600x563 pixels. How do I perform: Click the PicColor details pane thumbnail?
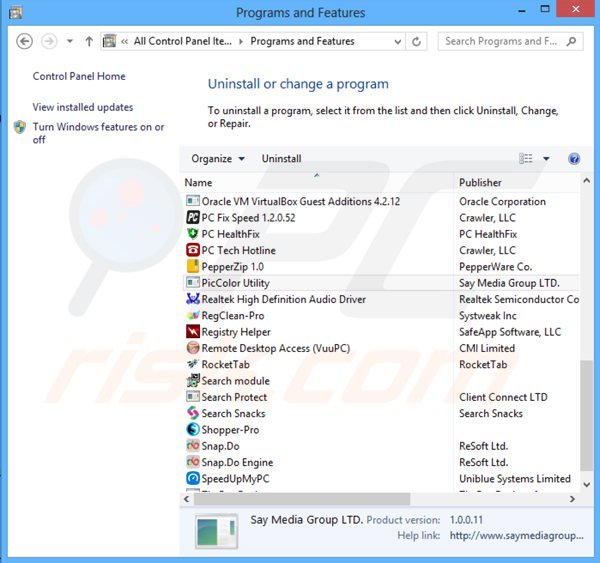(216, 531)
